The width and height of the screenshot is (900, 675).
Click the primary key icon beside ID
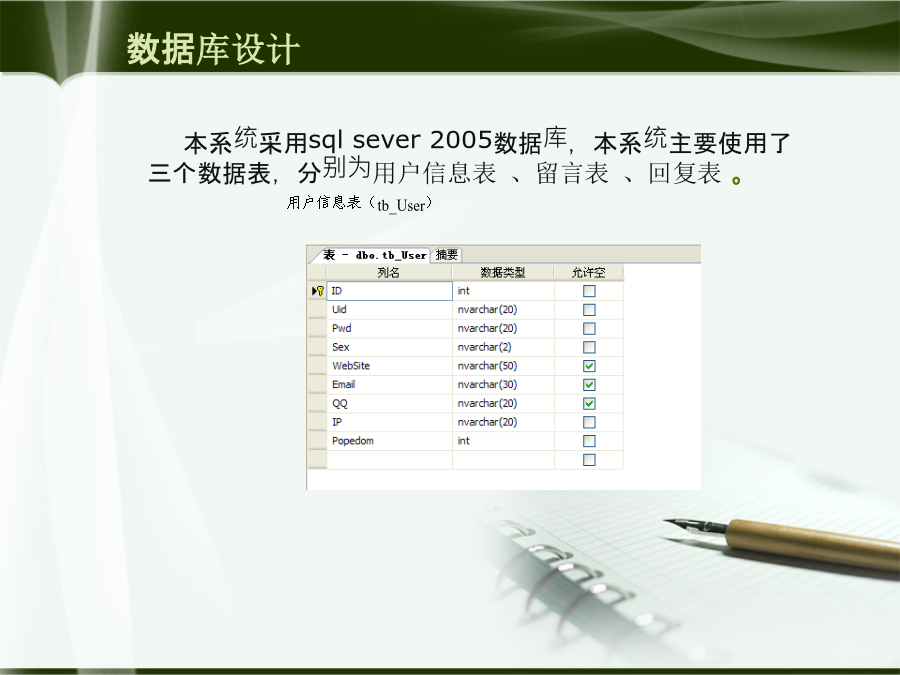coord(320,291)
